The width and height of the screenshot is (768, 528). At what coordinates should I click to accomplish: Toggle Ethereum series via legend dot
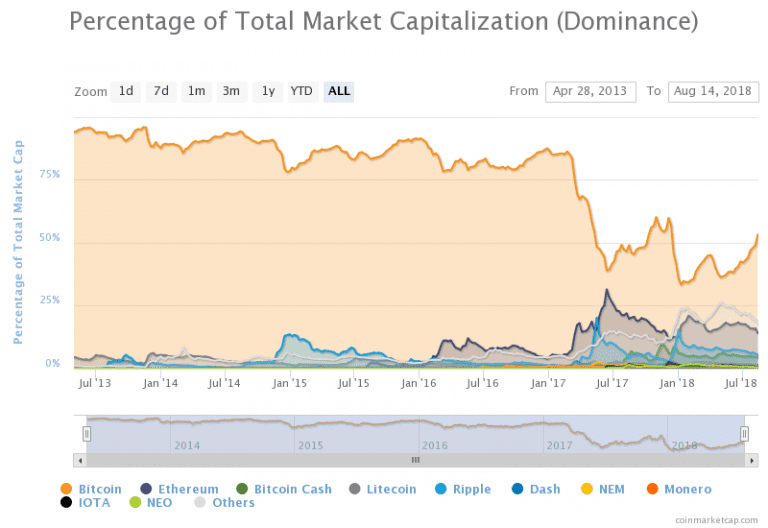[x=146, y=489]
